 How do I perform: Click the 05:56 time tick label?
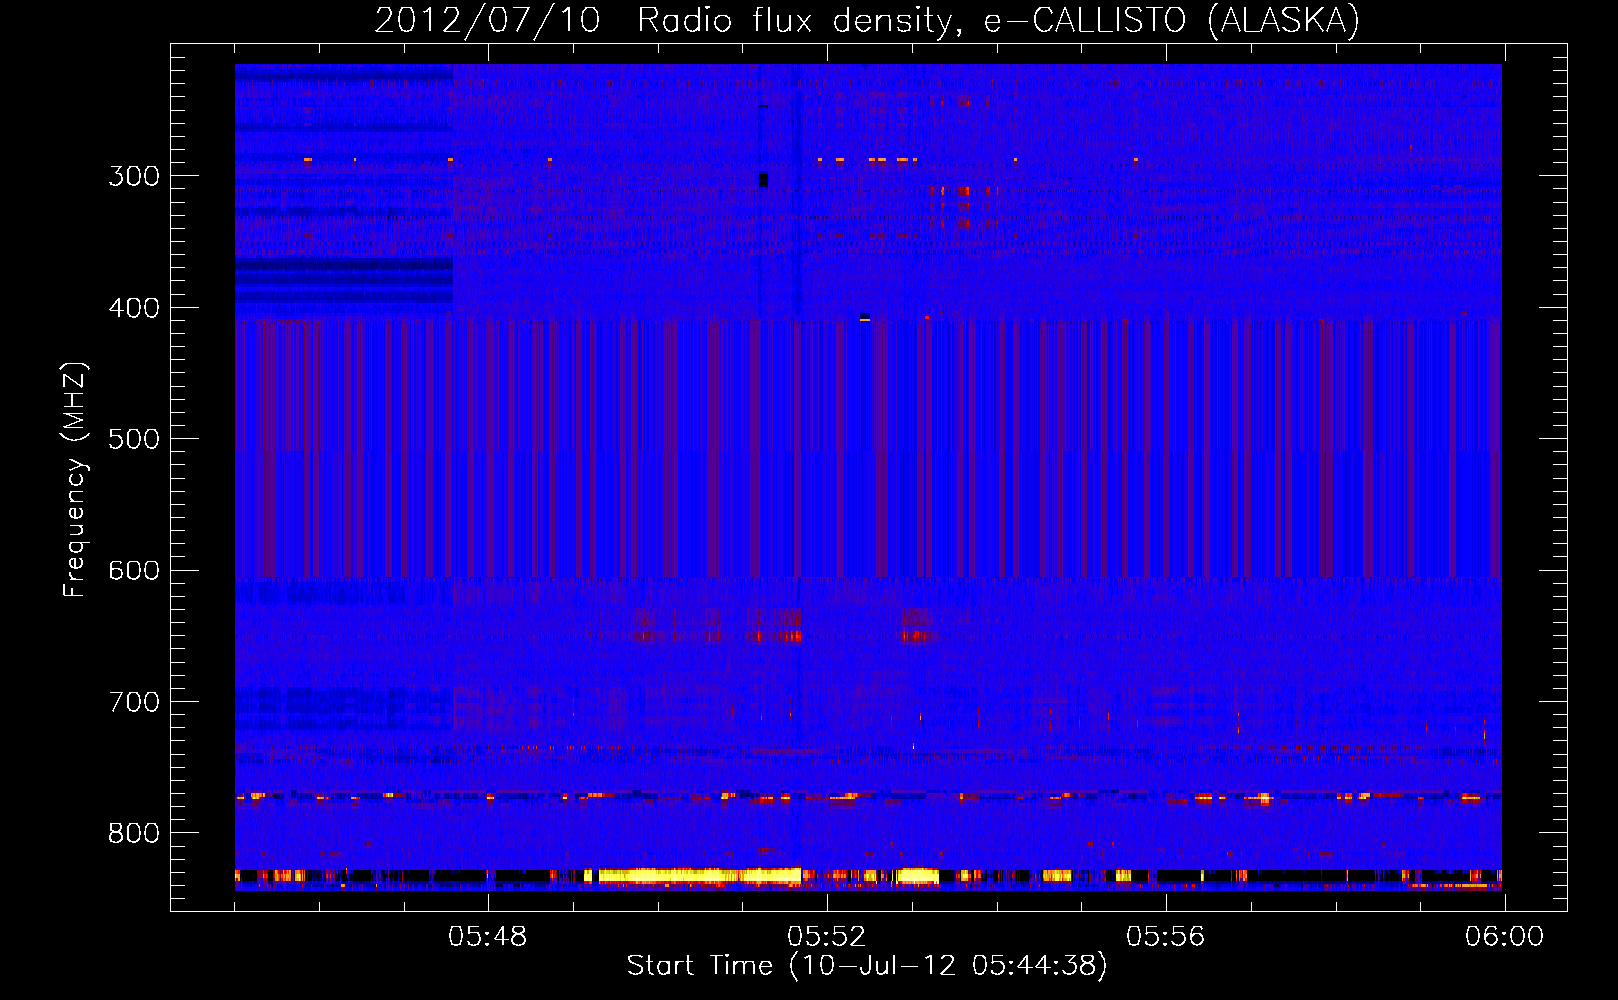(x=1166, y=937)
